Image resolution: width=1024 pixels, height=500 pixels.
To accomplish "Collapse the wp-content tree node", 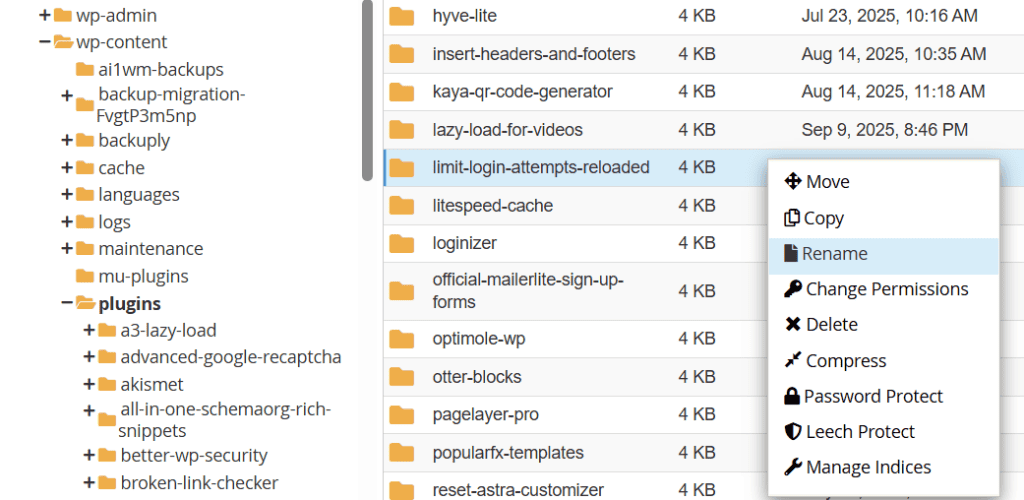I will click(x=44, y=42).
